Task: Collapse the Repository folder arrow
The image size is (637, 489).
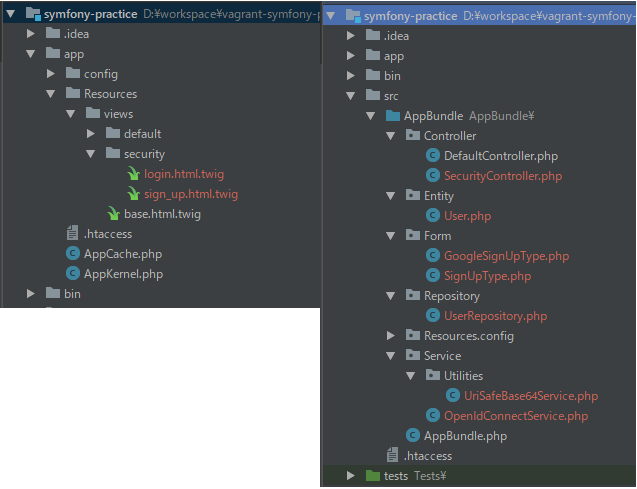Action: pos(390,296)
